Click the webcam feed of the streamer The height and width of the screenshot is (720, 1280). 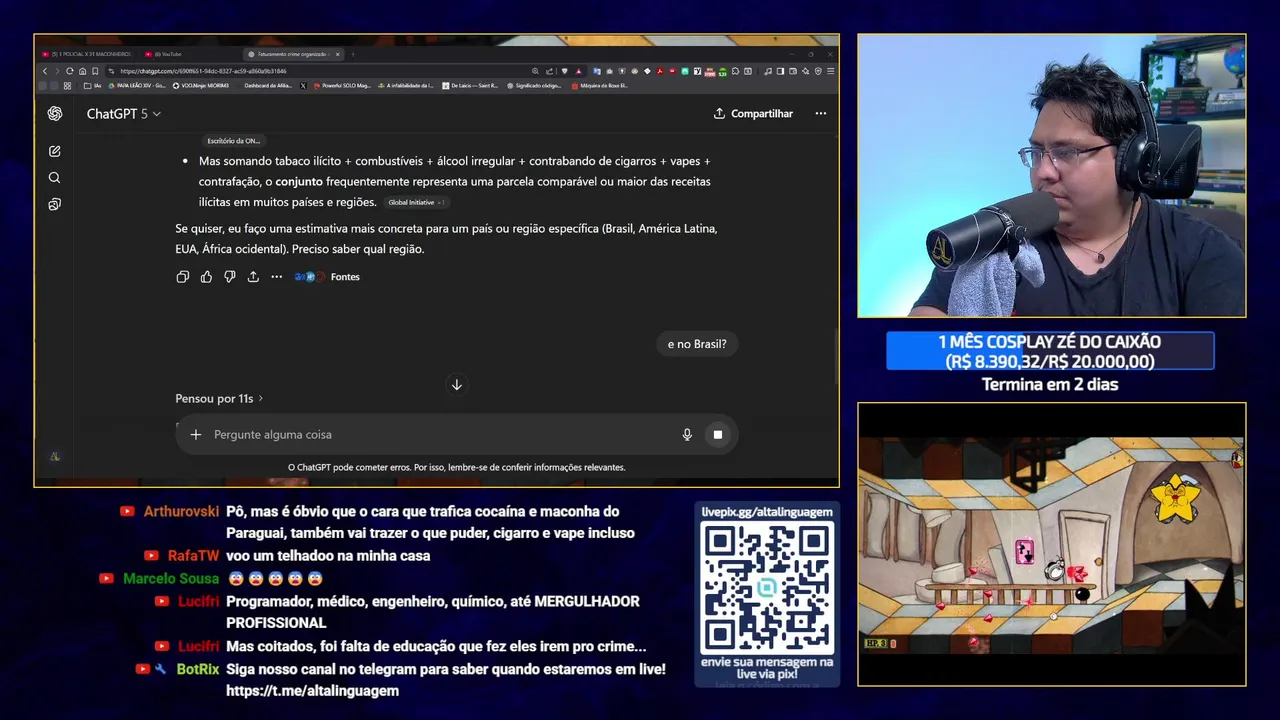1051,176
